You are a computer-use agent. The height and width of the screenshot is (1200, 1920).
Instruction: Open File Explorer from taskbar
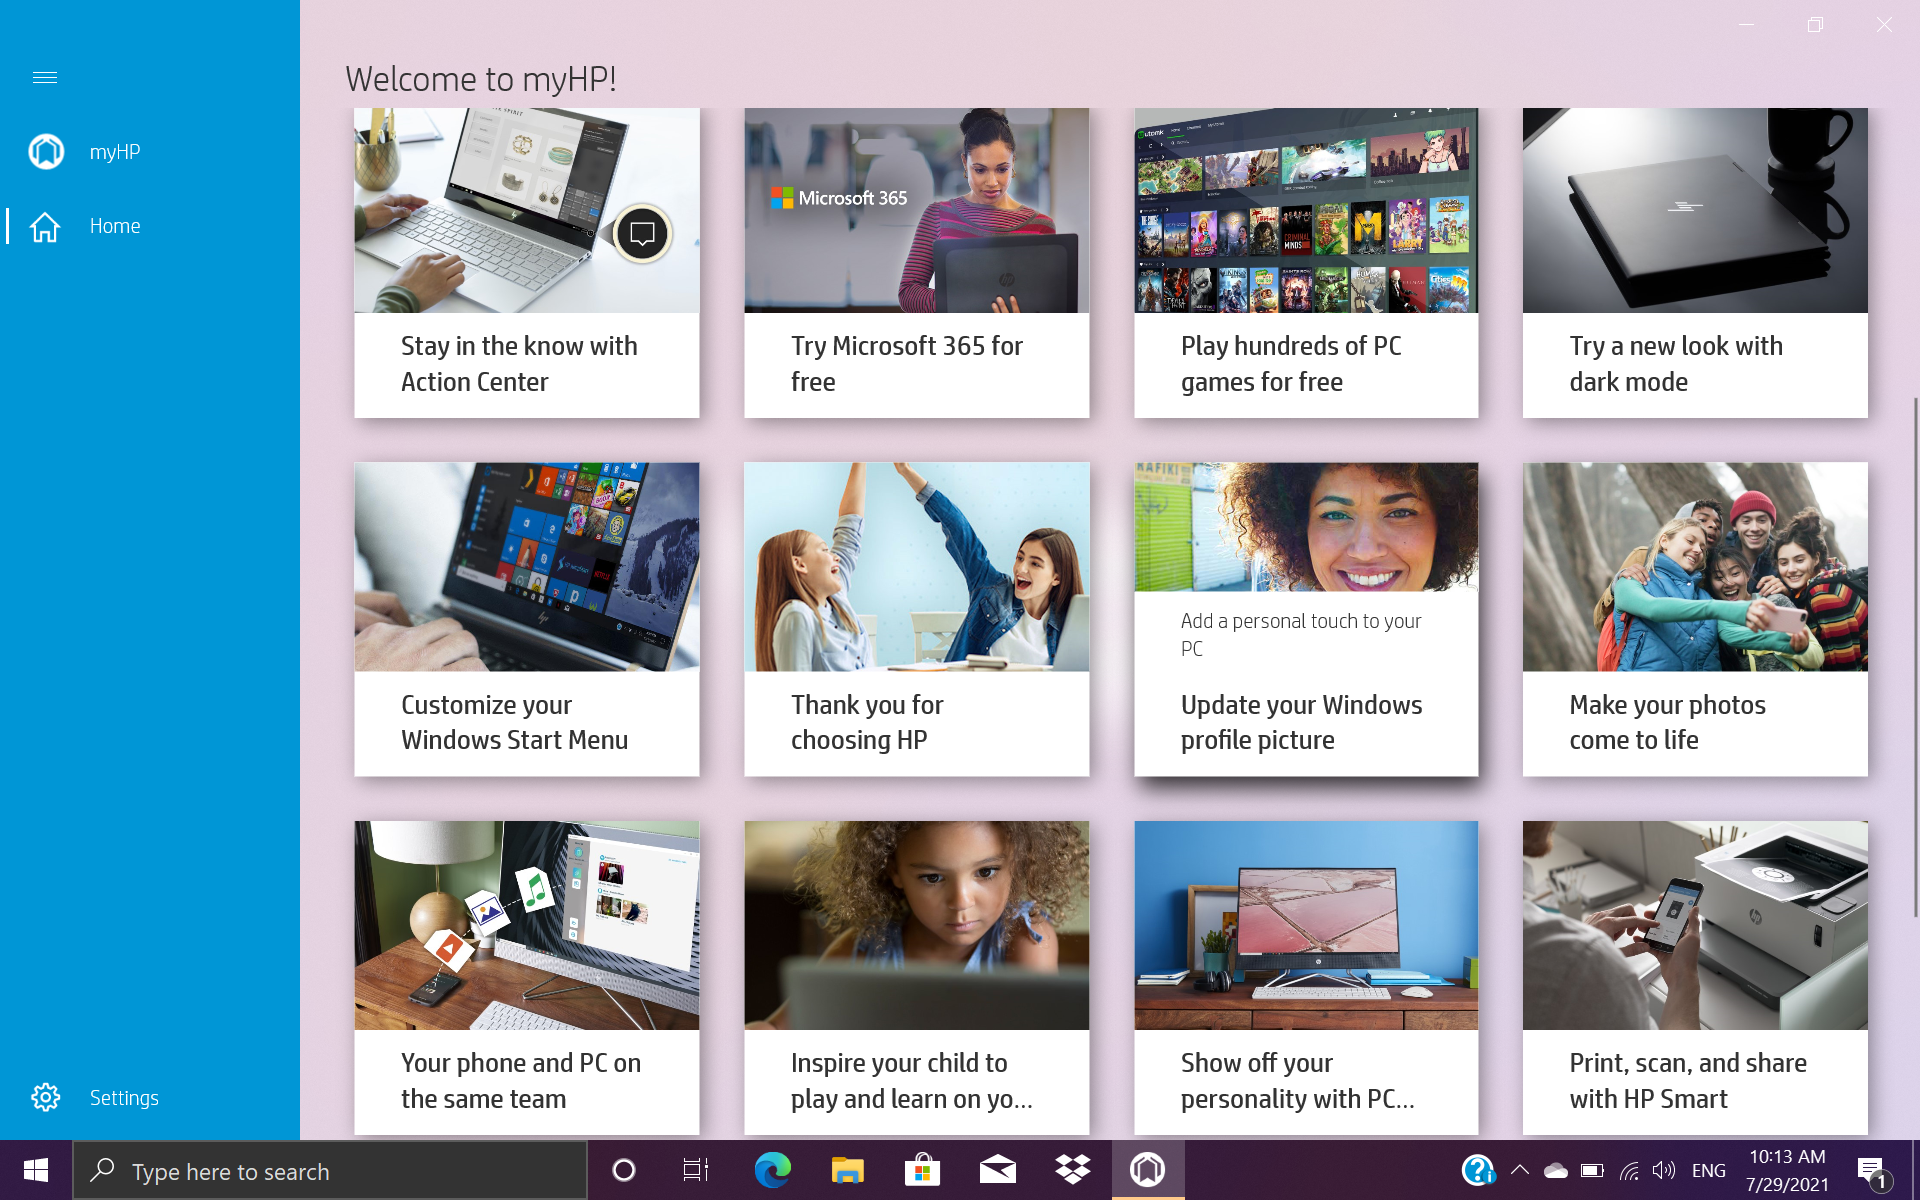pos(847,1170)
